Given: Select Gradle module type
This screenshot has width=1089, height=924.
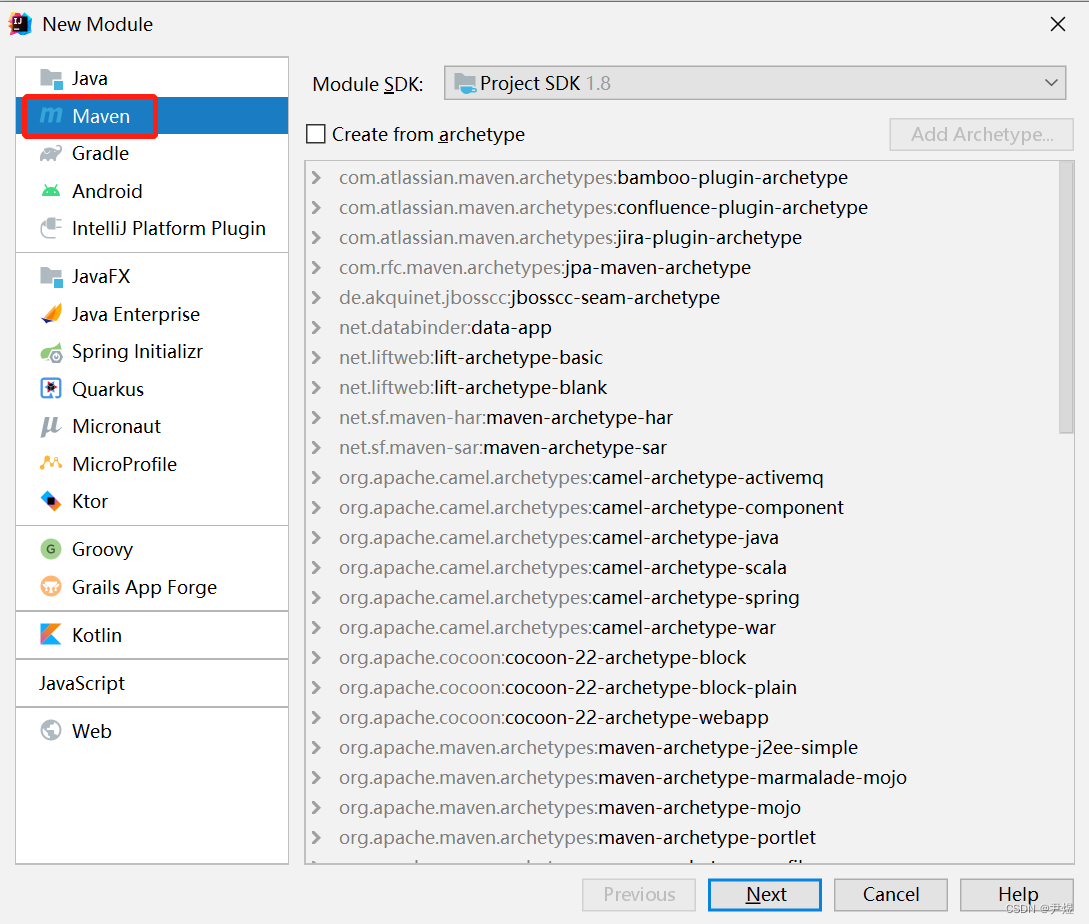Looking at the screenshot, I should [x=152, y=154].
